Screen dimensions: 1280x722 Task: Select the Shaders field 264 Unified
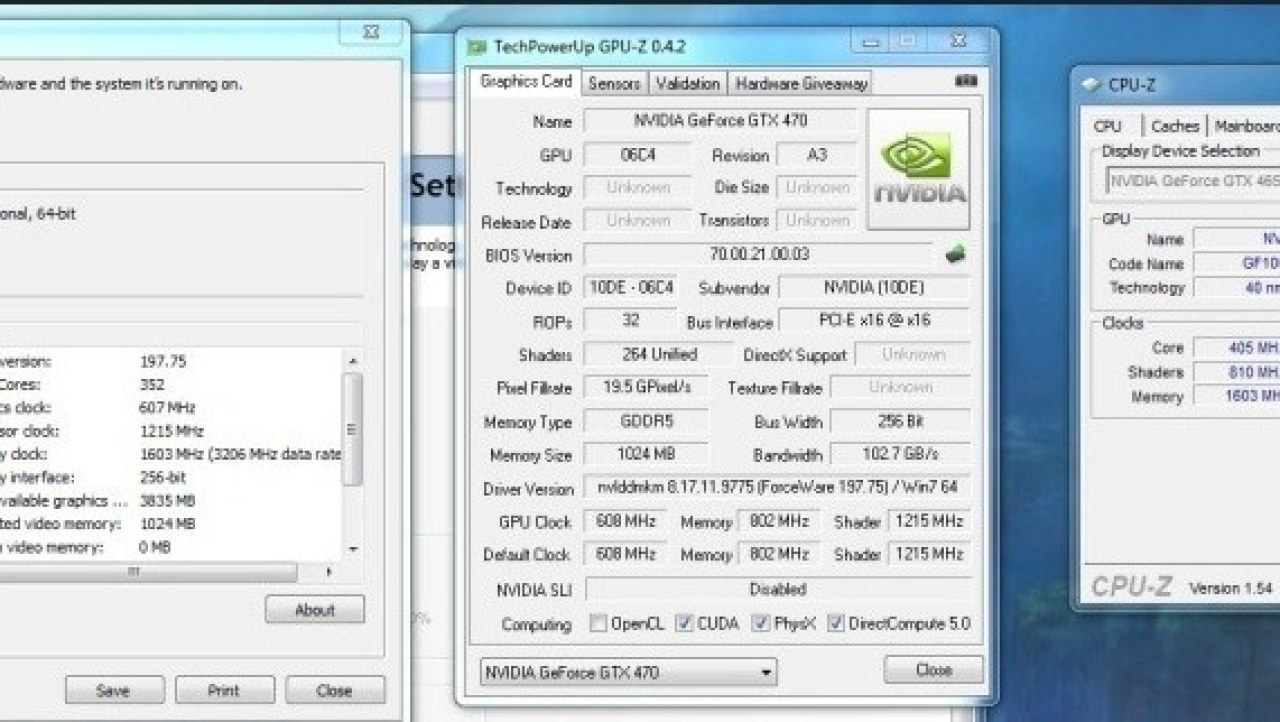click(659, 355)
